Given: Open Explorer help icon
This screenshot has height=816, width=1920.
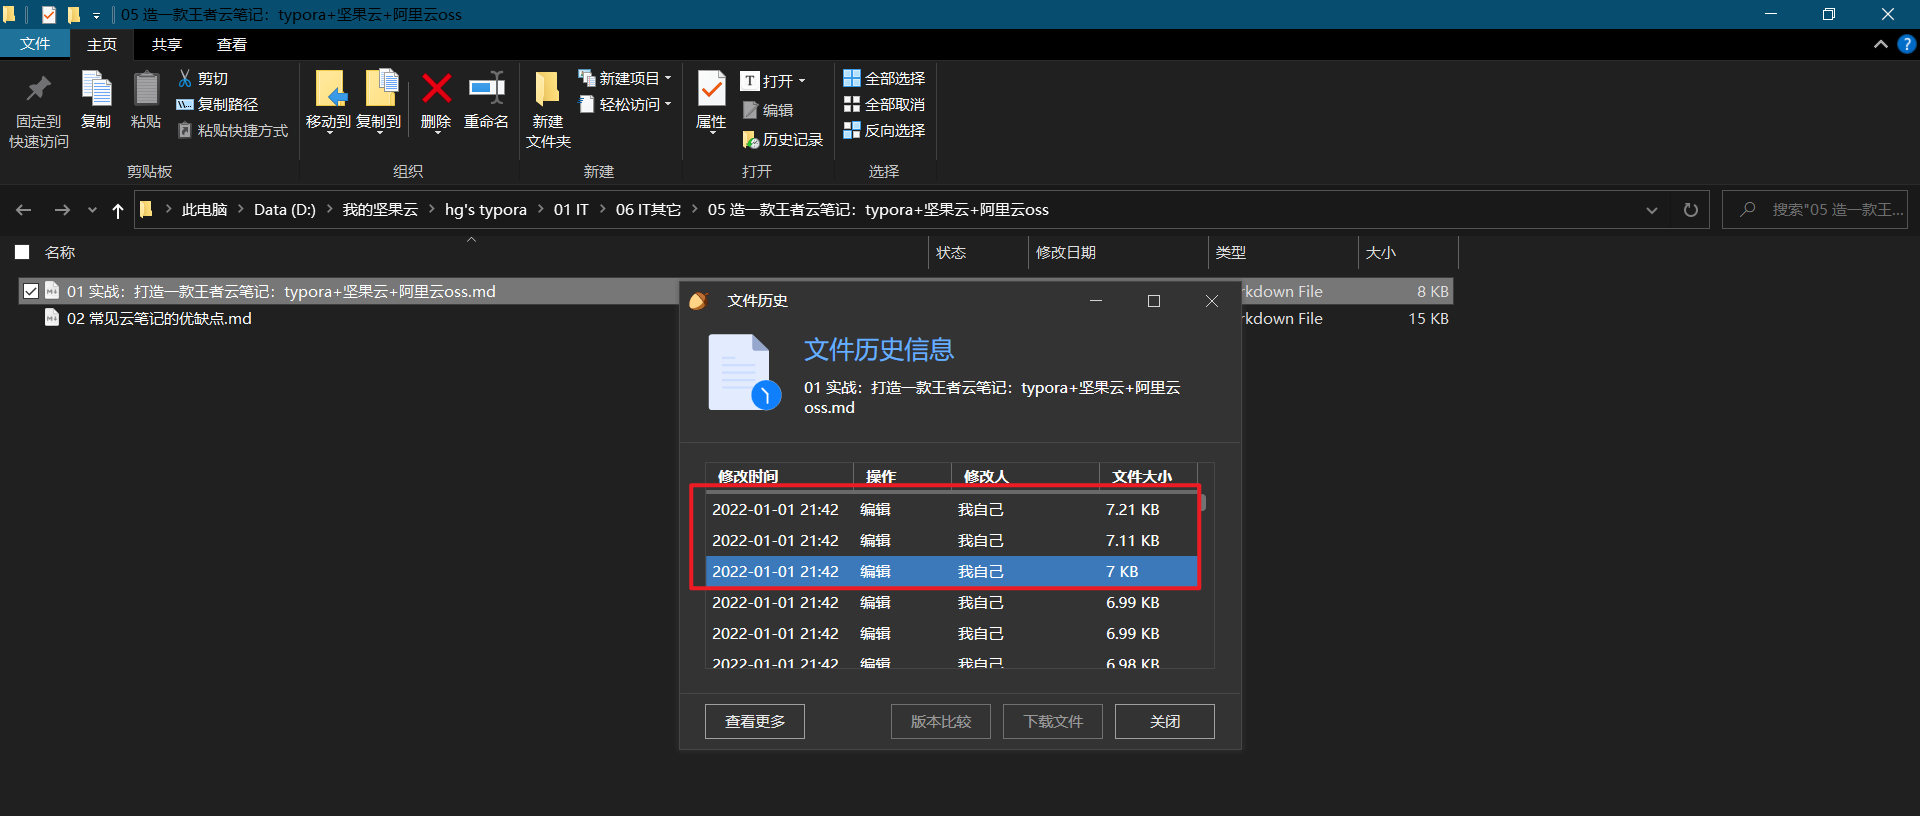Looking at the screenshot, I should 1907,44.
